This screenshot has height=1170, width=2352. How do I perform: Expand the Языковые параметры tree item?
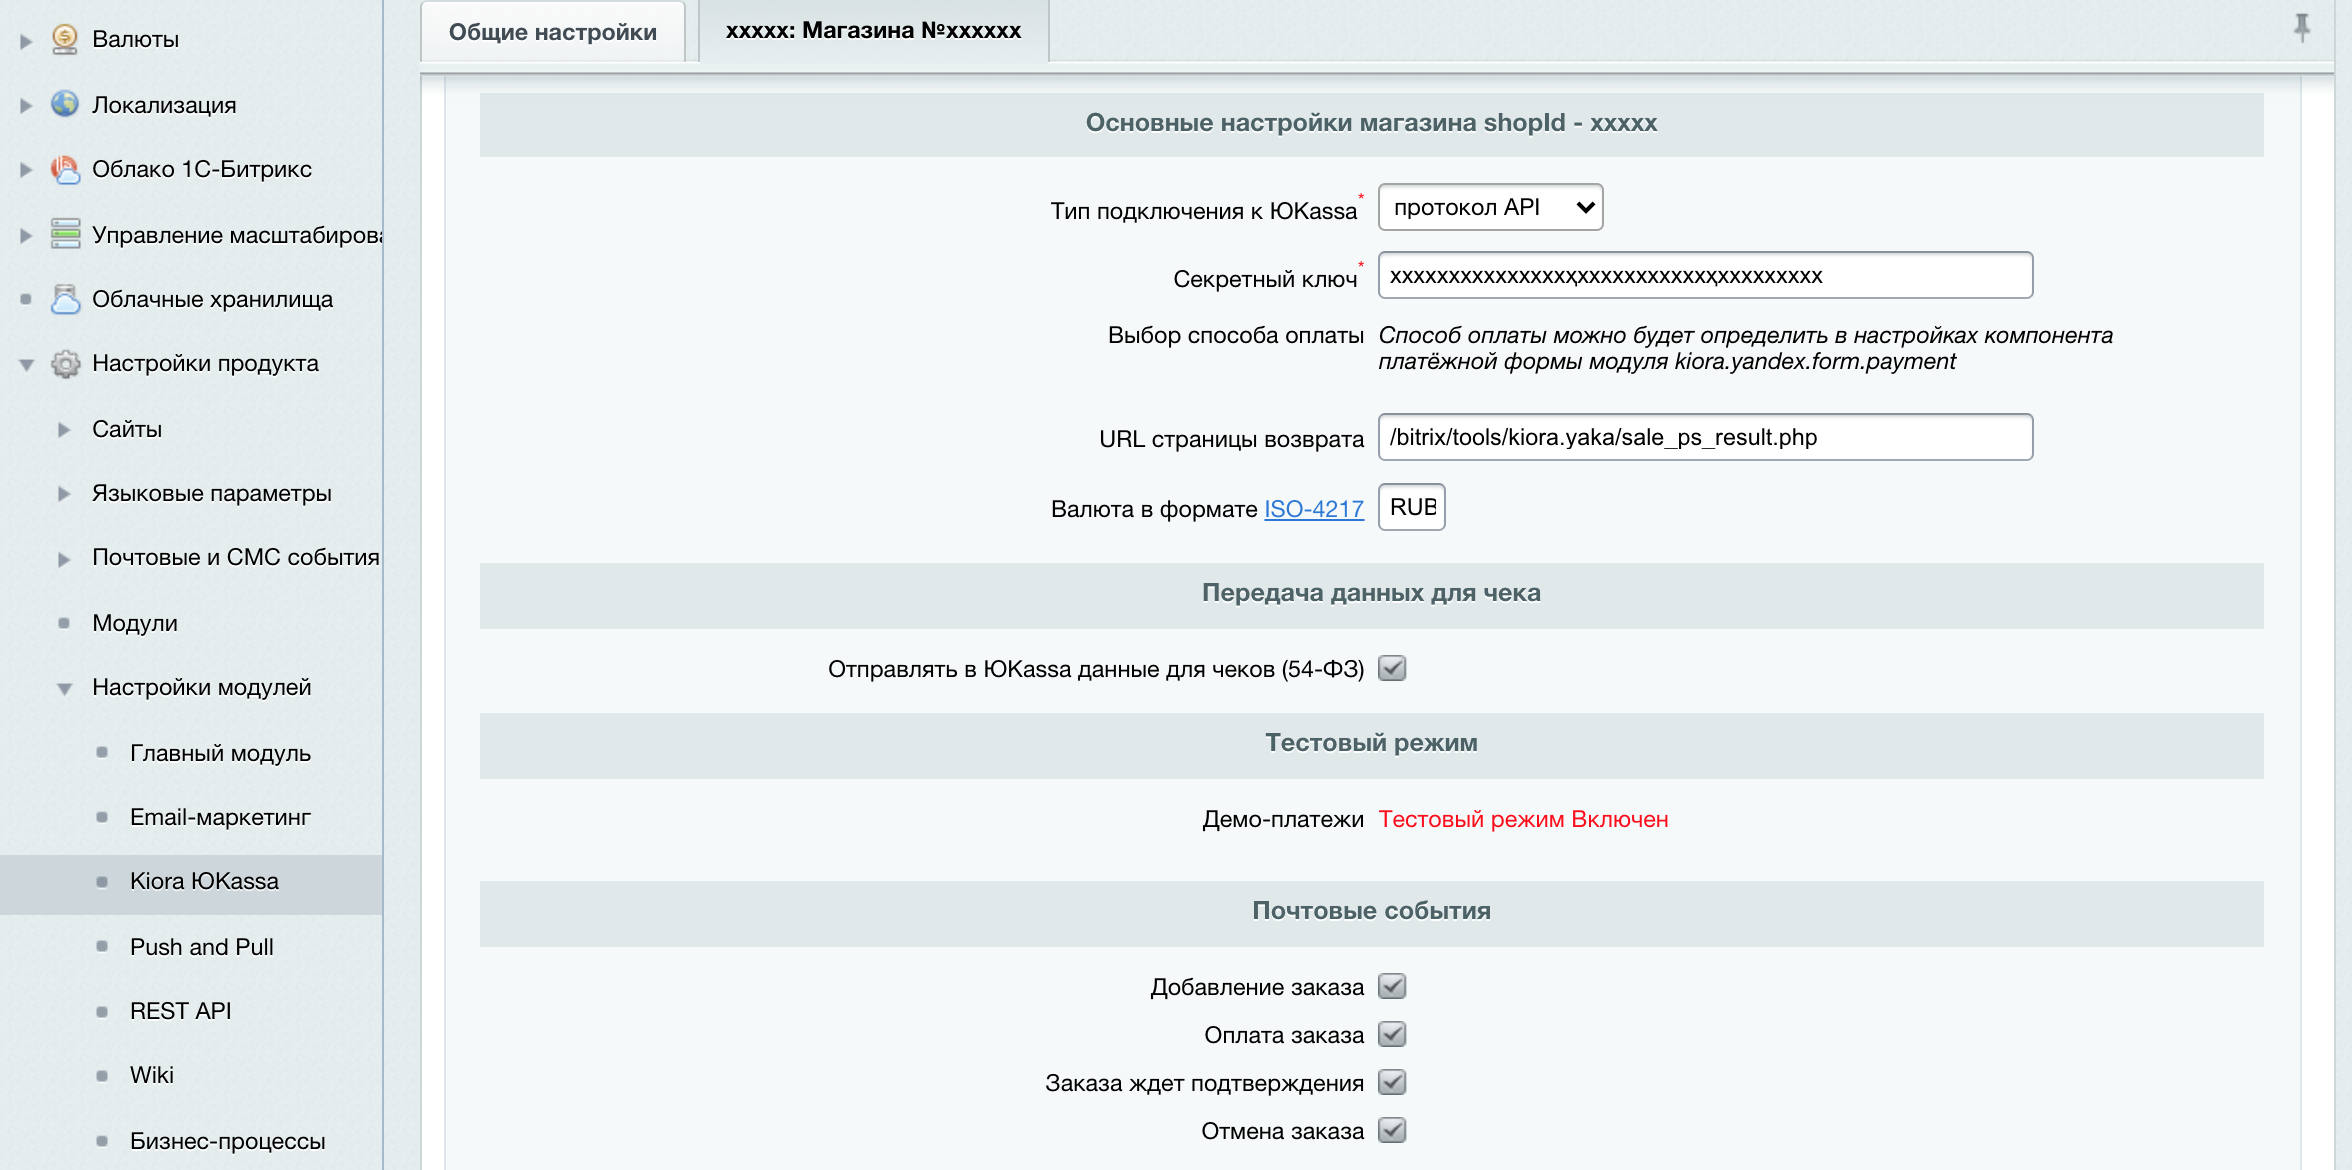coord(64,493)
